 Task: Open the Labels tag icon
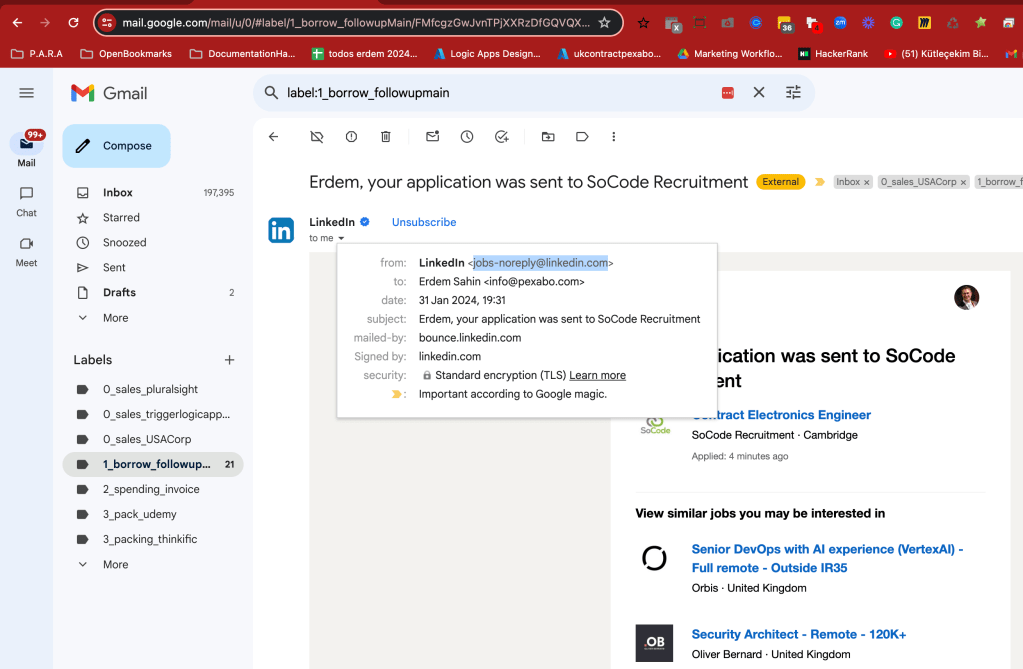tap(582, 136)
